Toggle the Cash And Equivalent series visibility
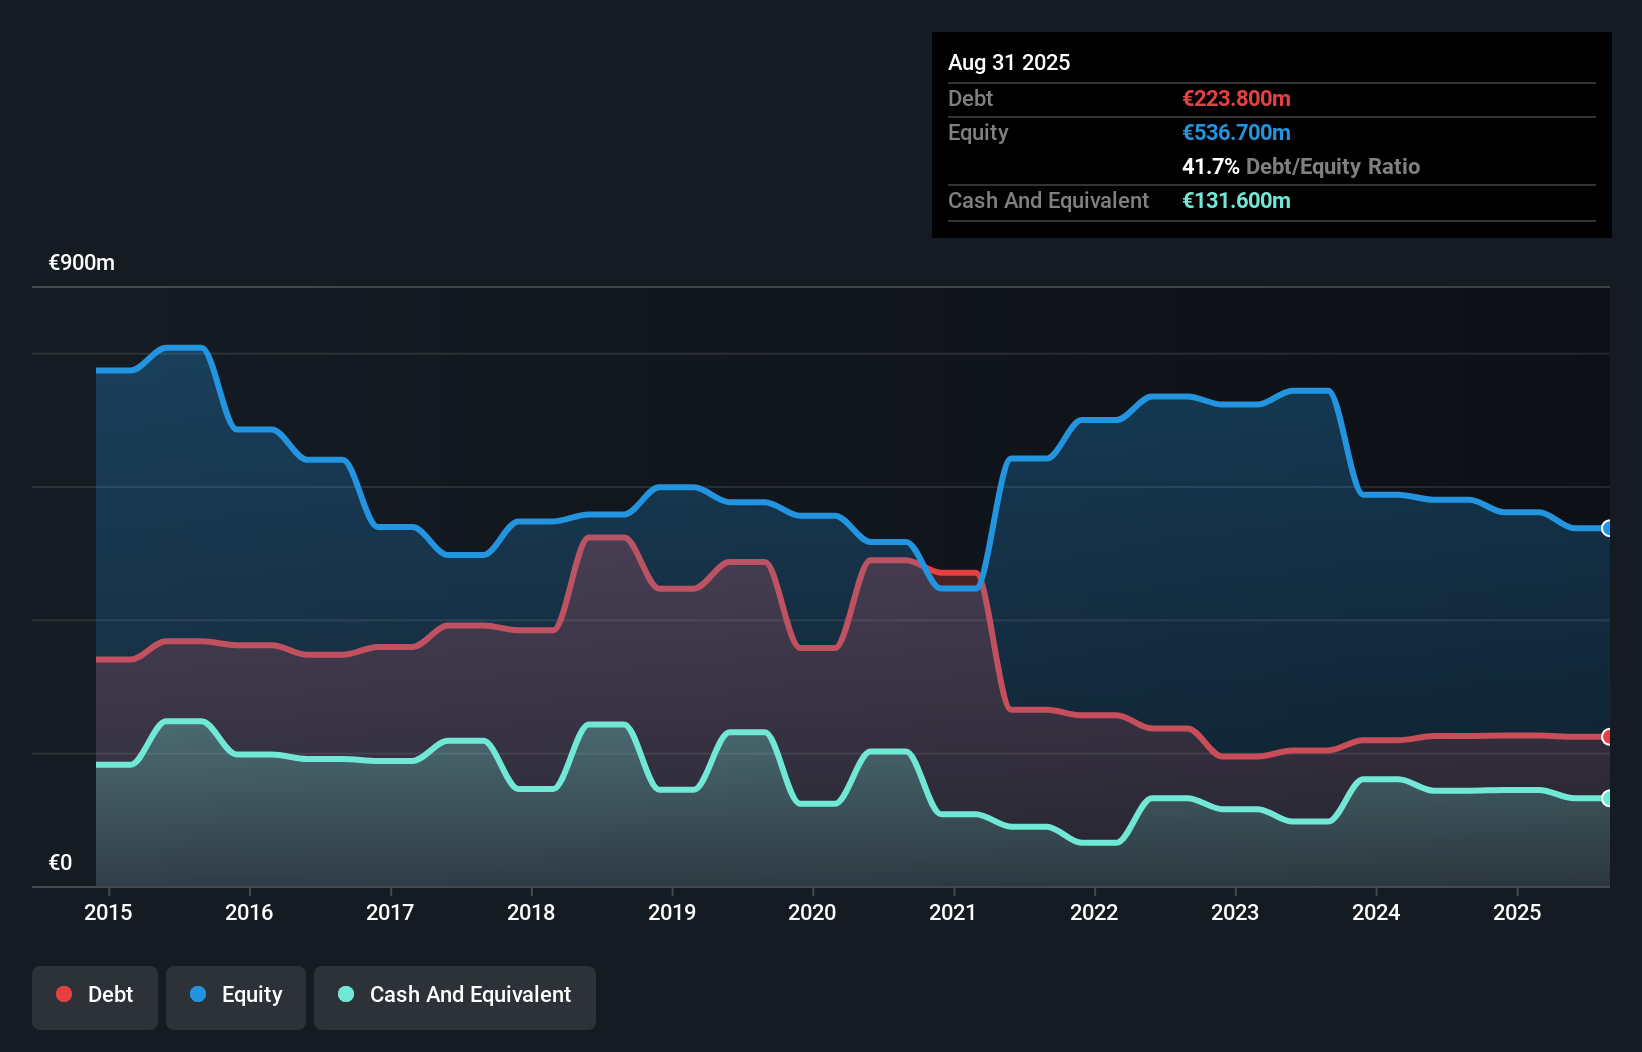Screen dimensions: 1642x1052 [x=454, y=996]
